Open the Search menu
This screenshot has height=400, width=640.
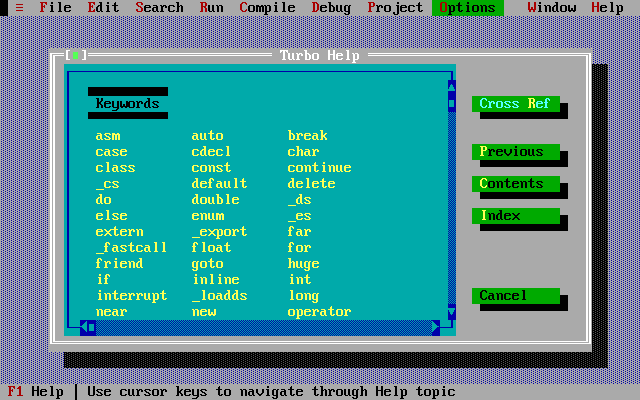pos(159,8)
